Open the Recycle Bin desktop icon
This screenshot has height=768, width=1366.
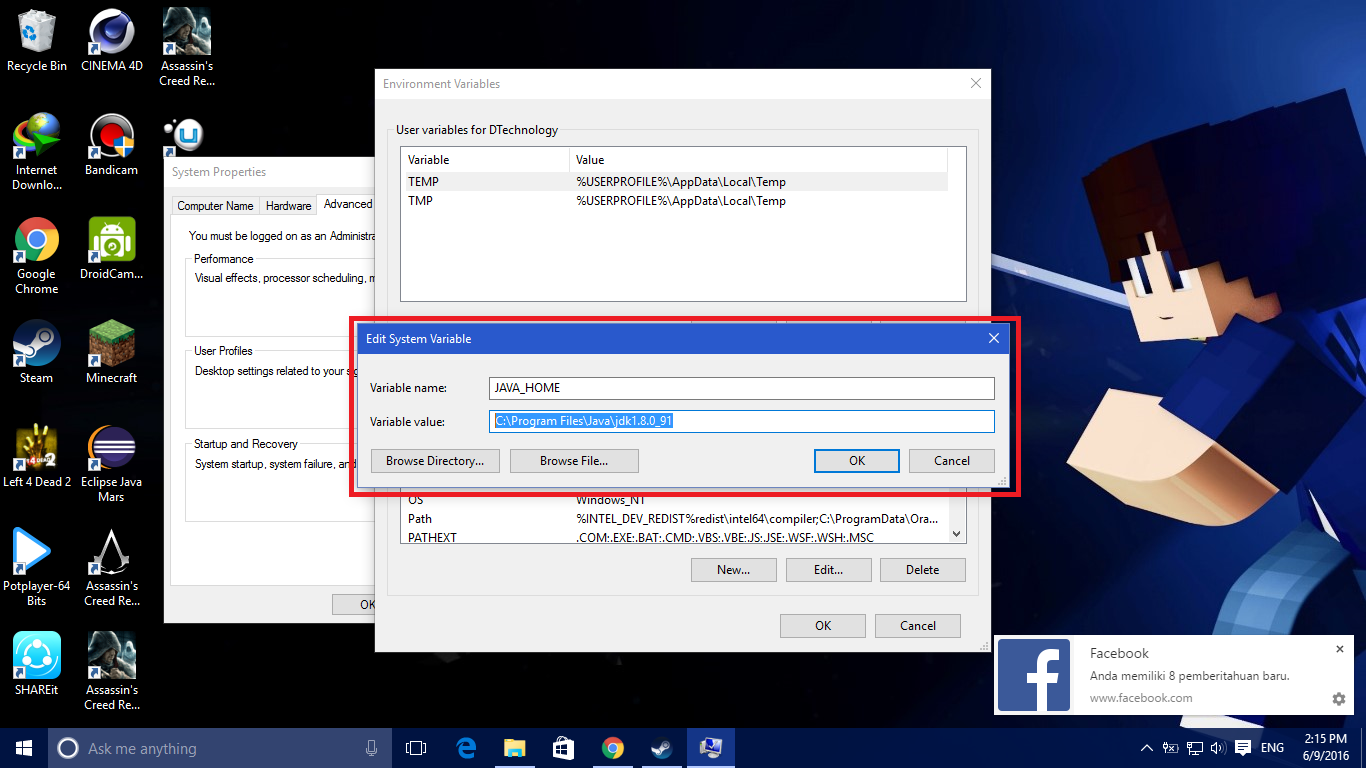point(37,41)
